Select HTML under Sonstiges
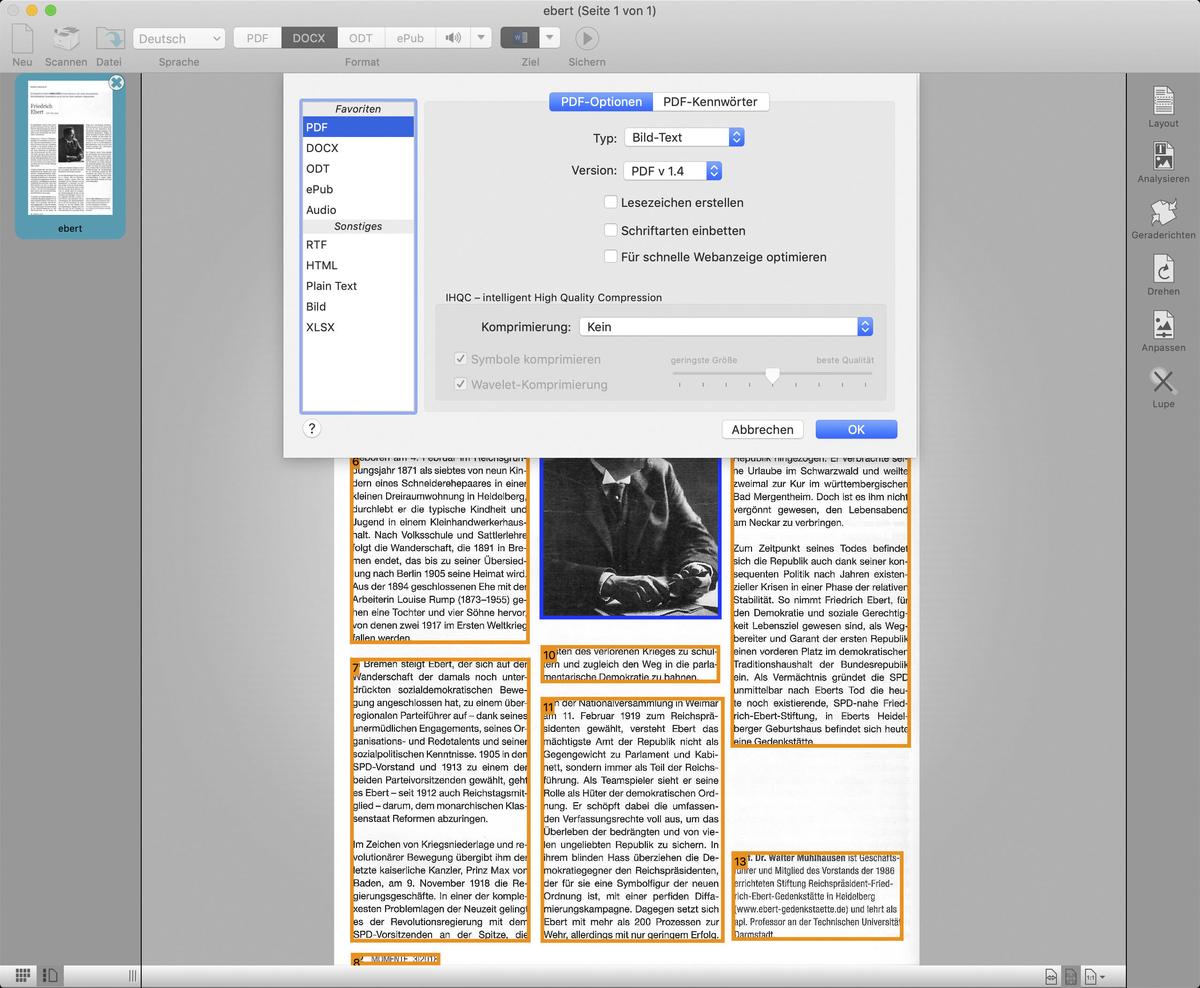Viewport: 1200px width, 988px height. [x=358, y=265]
